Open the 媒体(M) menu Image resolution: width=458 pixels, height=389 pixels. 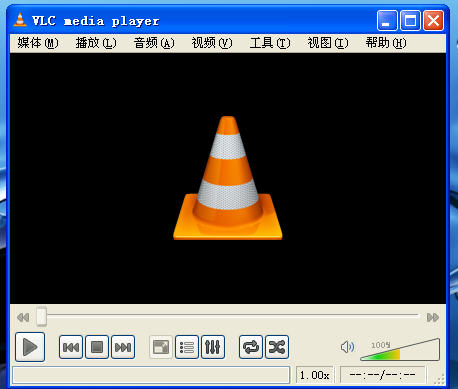coord(38,43)
